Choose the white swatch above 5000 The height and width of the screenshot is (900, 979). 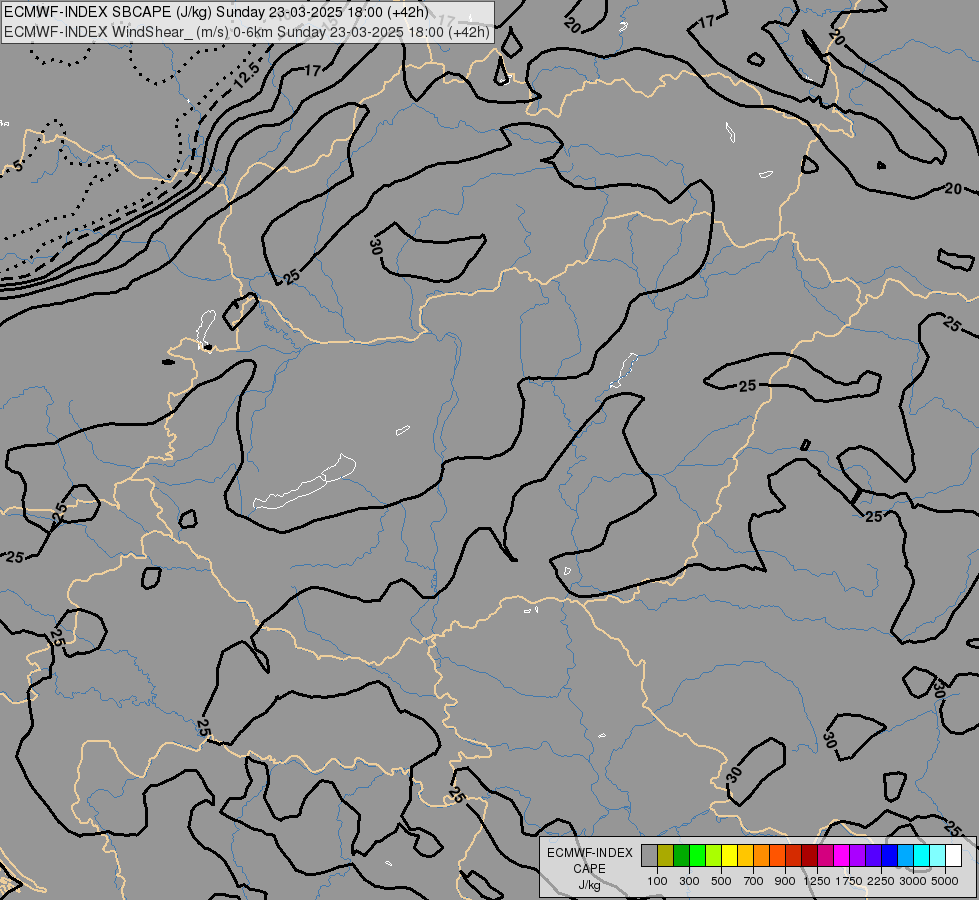click(x=954, y=856)
